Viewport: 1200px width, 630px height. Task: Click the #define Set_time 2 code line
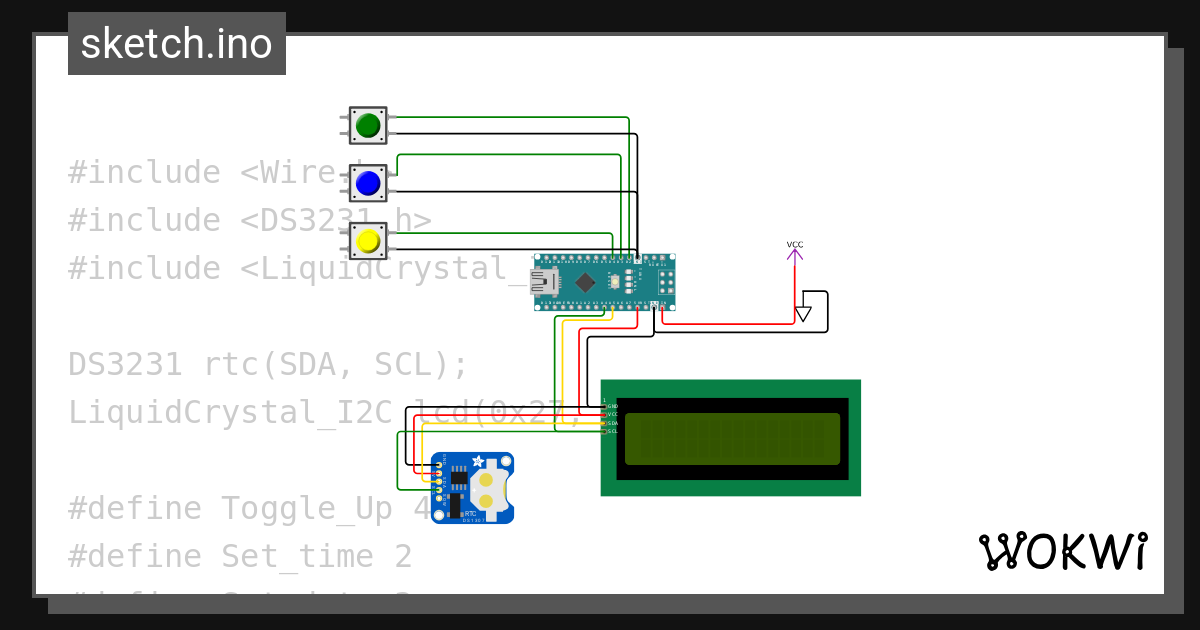[240, 556]
